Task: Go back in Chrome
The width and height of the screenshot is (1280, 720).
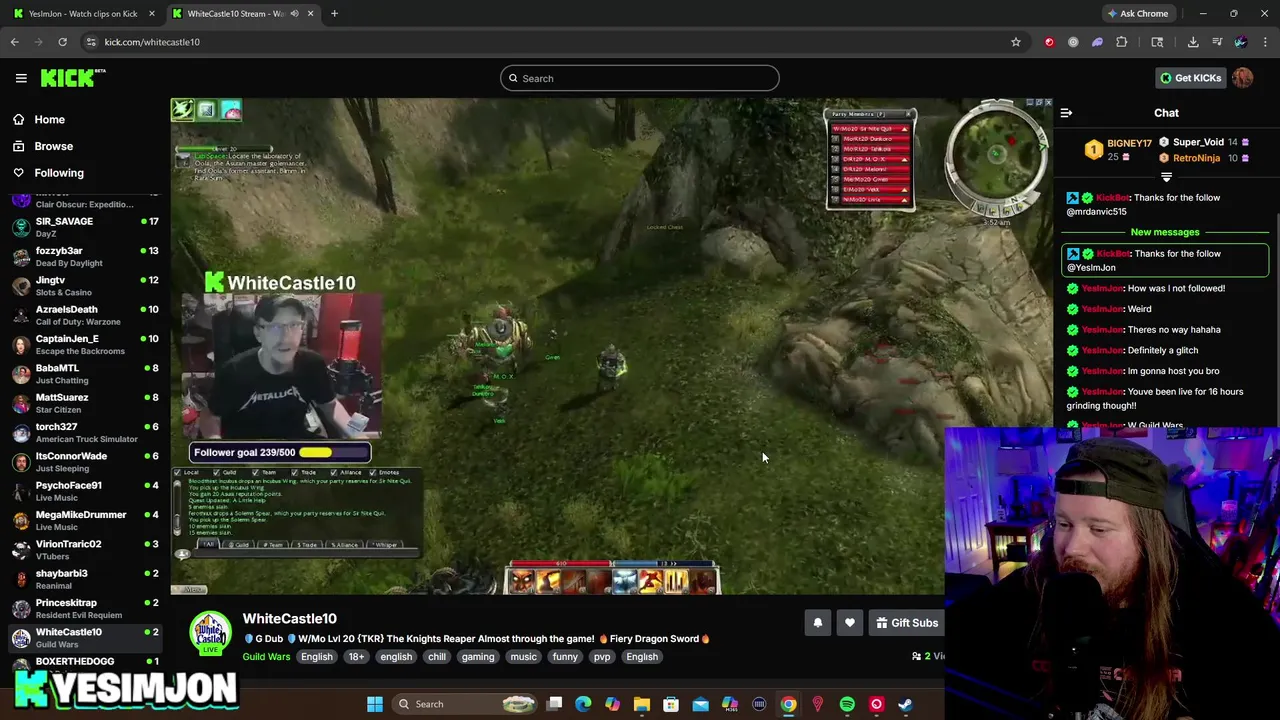Action: (15, 42)
